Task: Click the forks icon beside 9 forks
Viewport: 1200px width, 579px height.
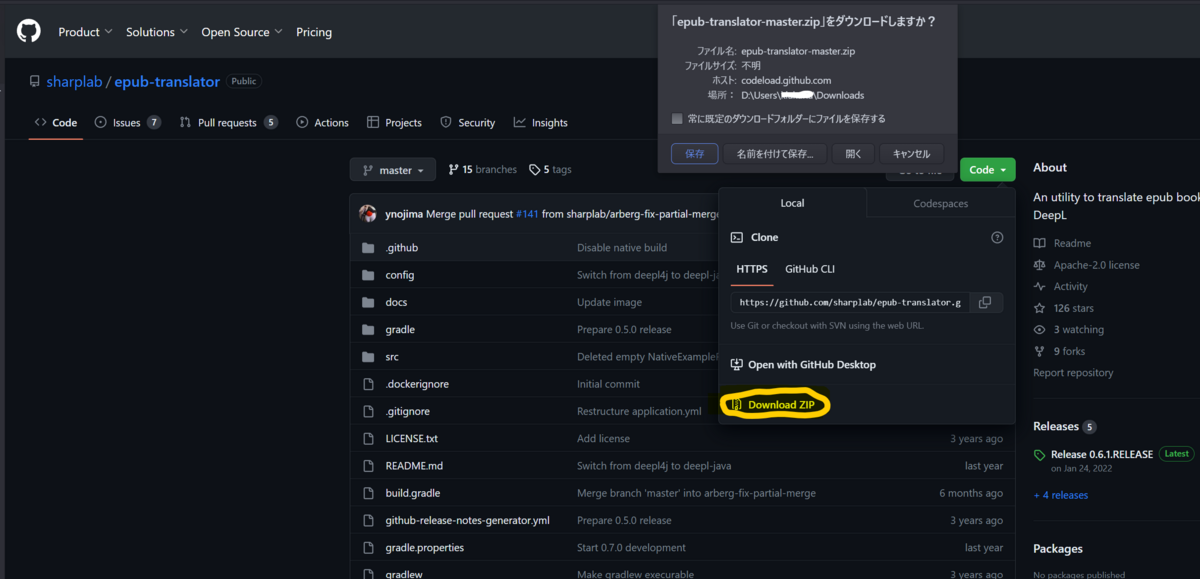Action: coord(1040,351)
